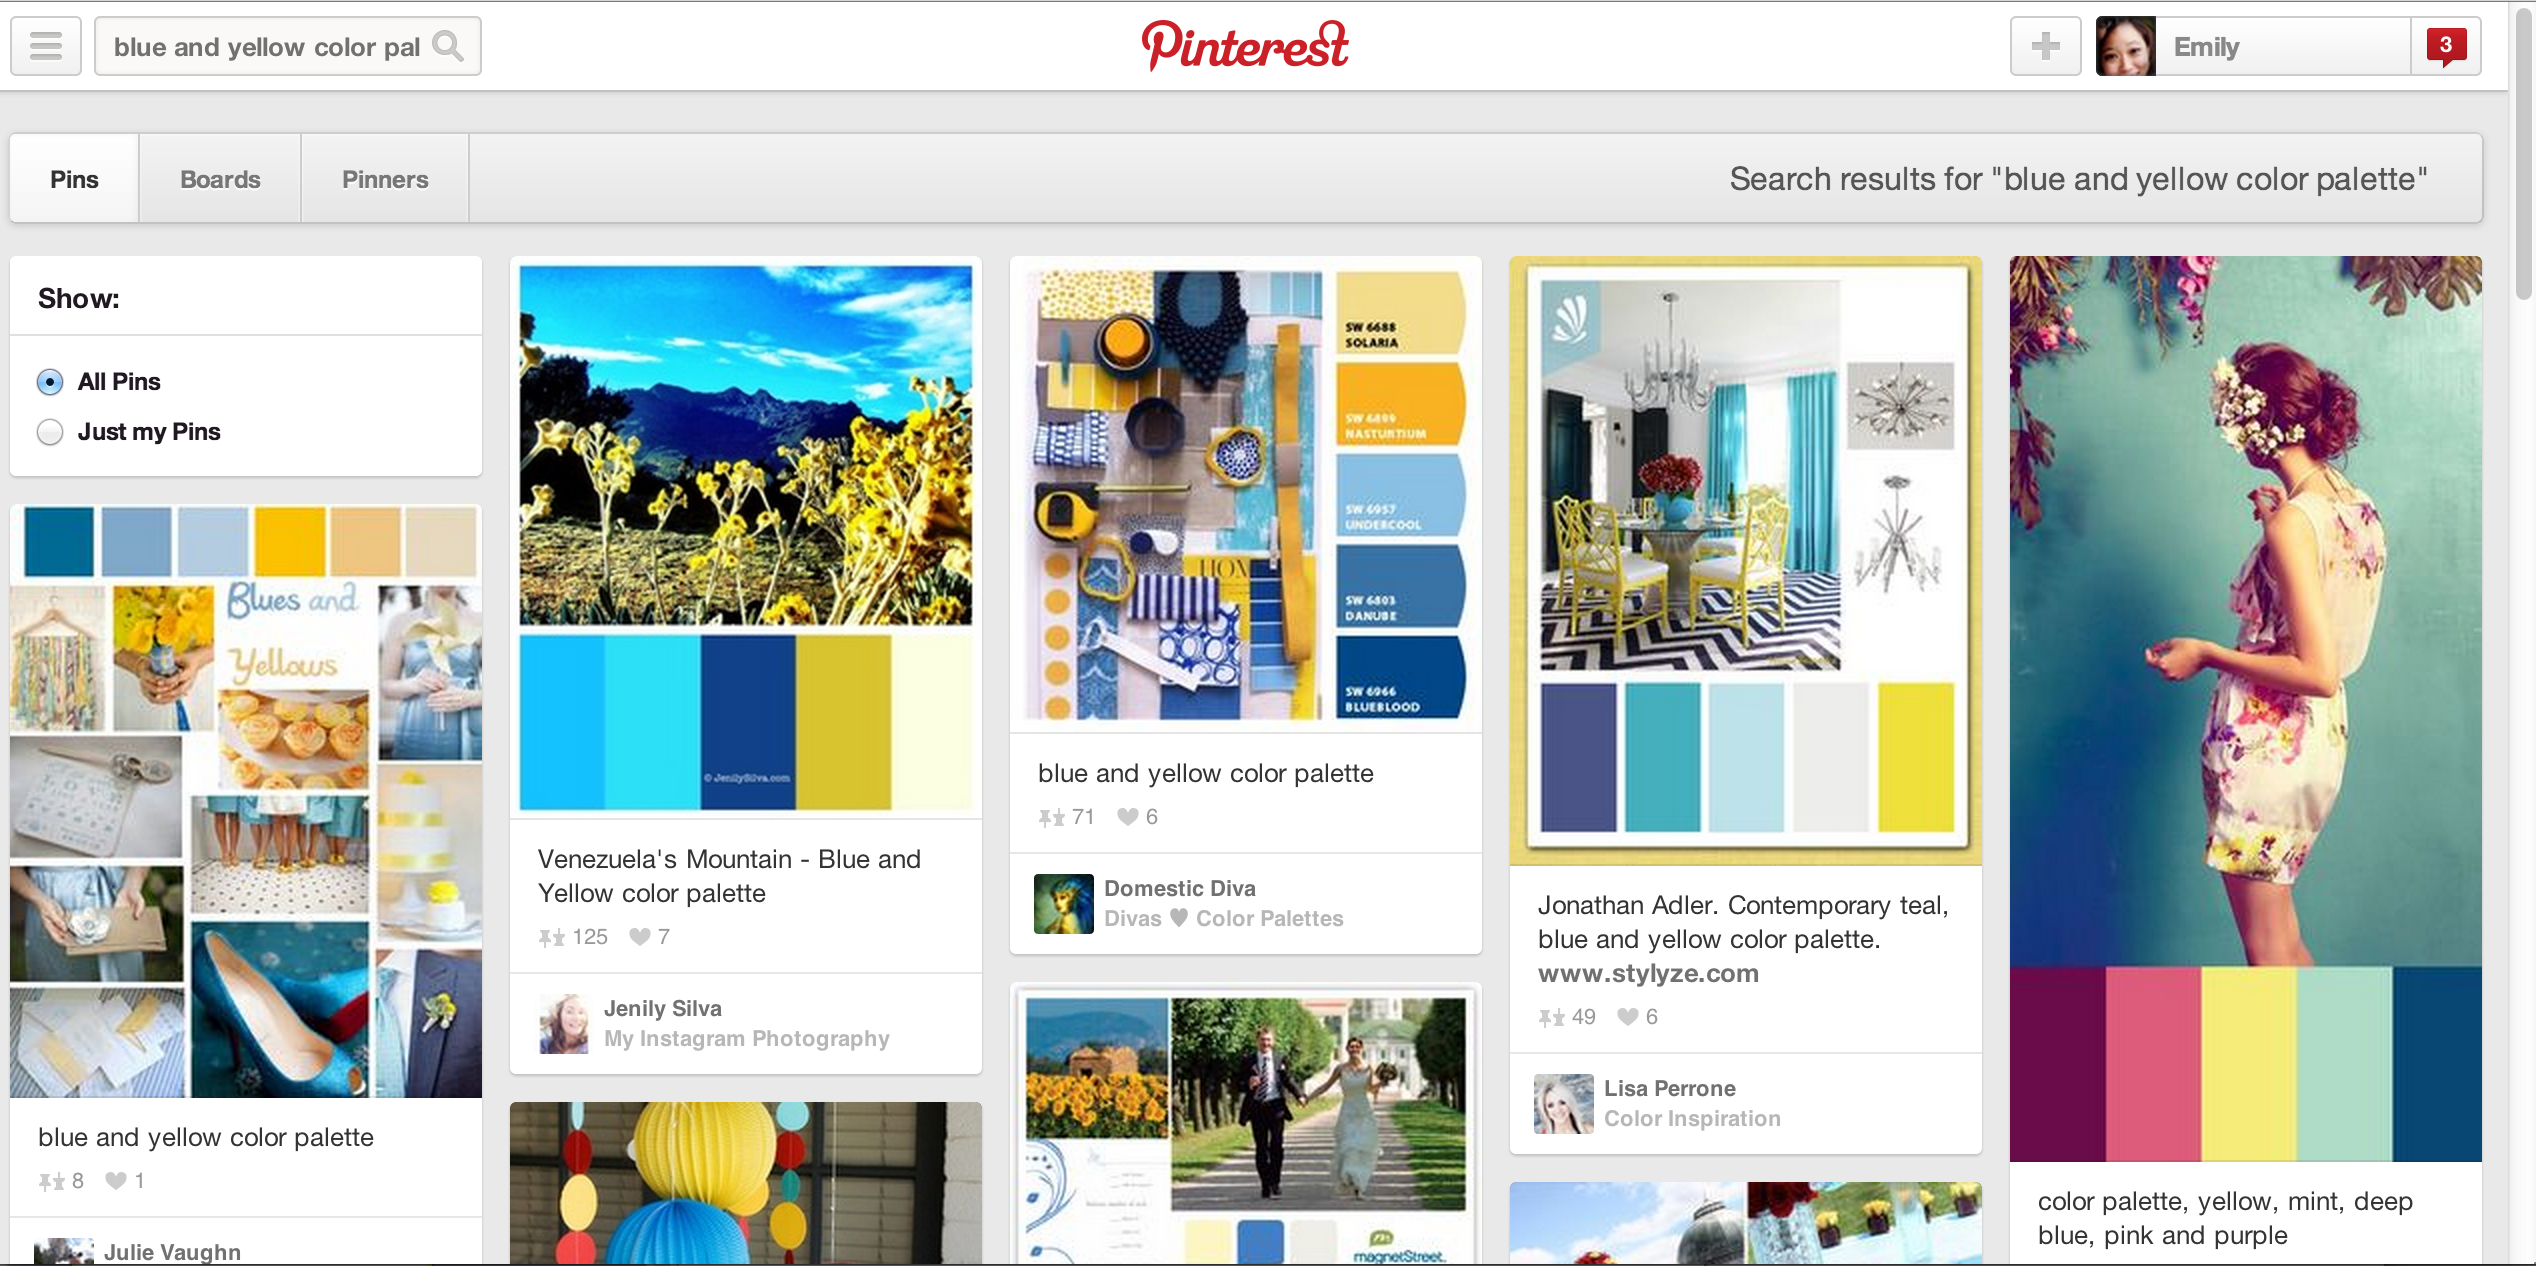Click 'Venezuela's Mountain - Blue and Yellow' caption
The image size is (2536, 1266).
[x=729, y=876]
